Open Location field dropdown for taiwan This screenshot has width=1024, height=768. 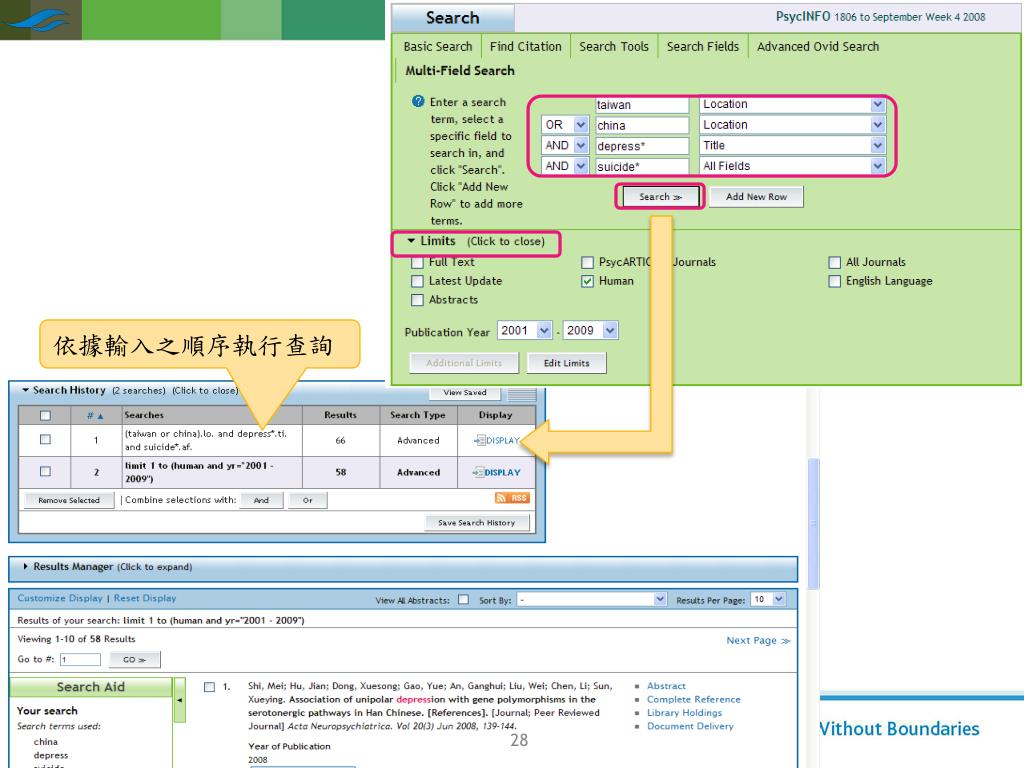[877, 104]
